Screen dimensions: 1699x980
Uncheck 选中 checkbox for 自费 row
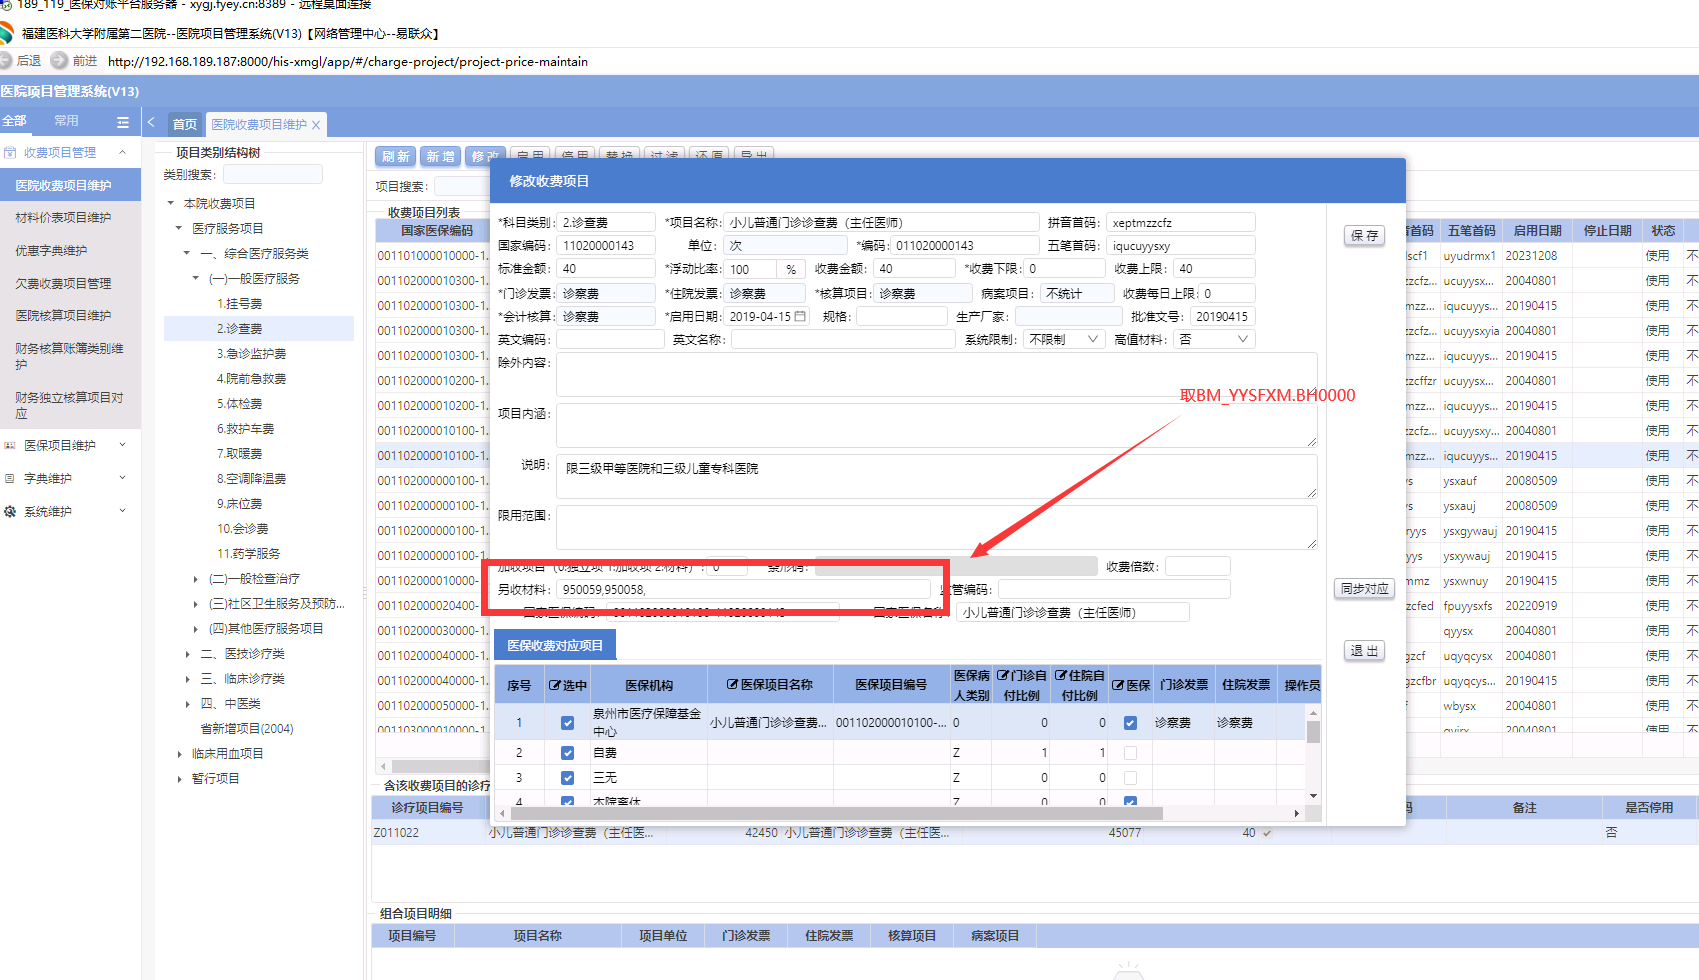567,753
